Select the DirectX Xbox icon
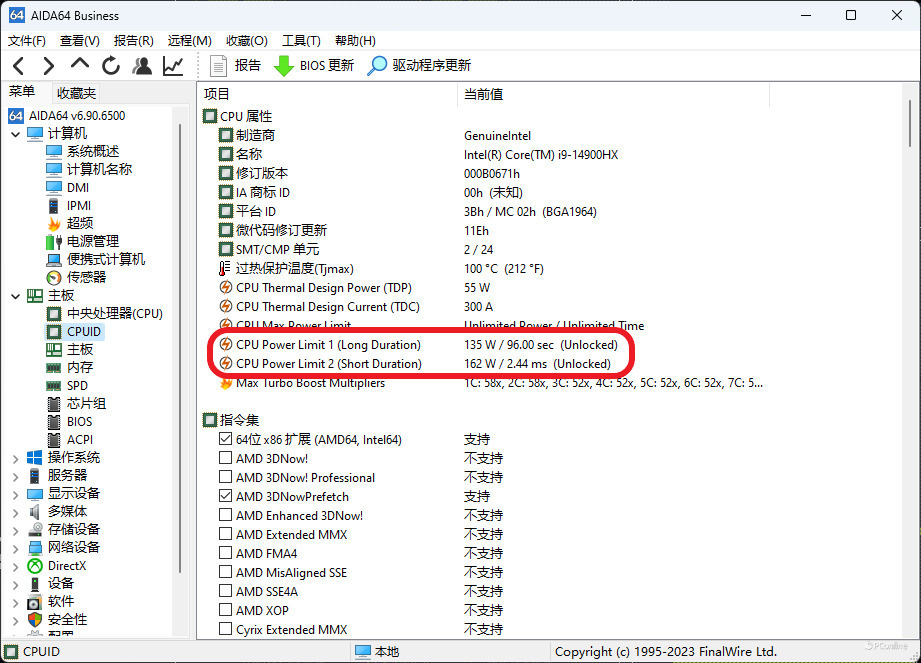This screenshot has height=663, width=921. pyautogui.click(x=35, y=566)
